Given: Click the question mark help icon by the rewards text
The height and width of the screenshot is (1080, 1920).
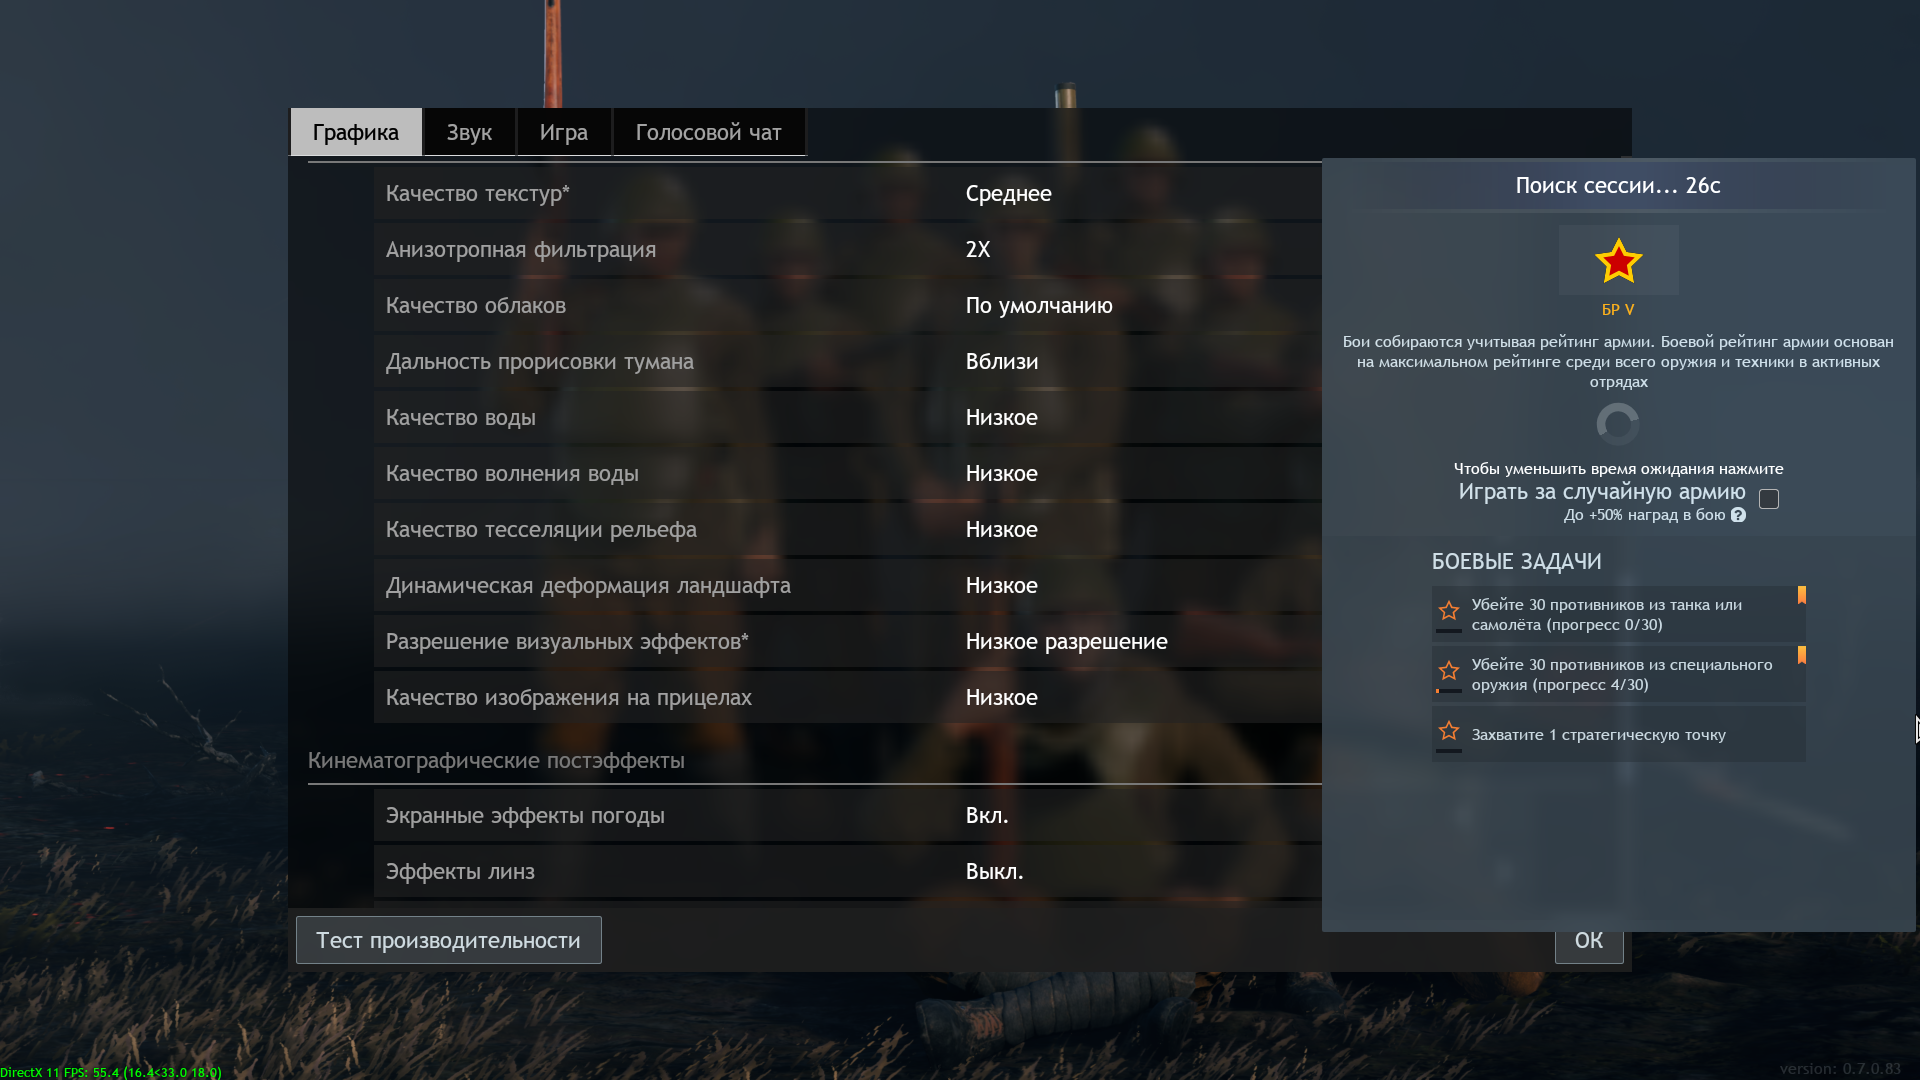Looking at the screenshot, I should tap(1738, 515).
